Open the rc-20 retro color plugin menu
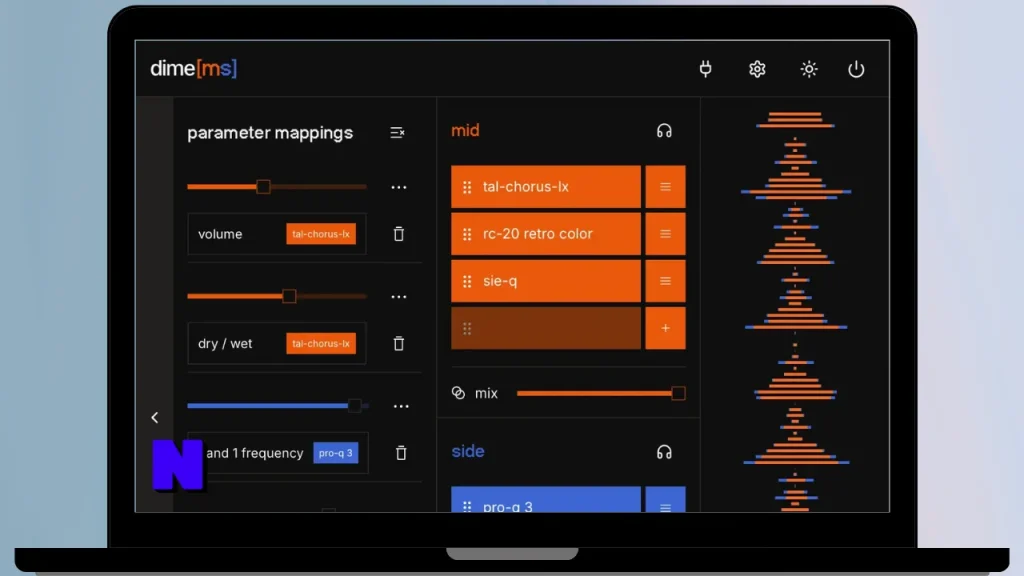 pos(665,234)
